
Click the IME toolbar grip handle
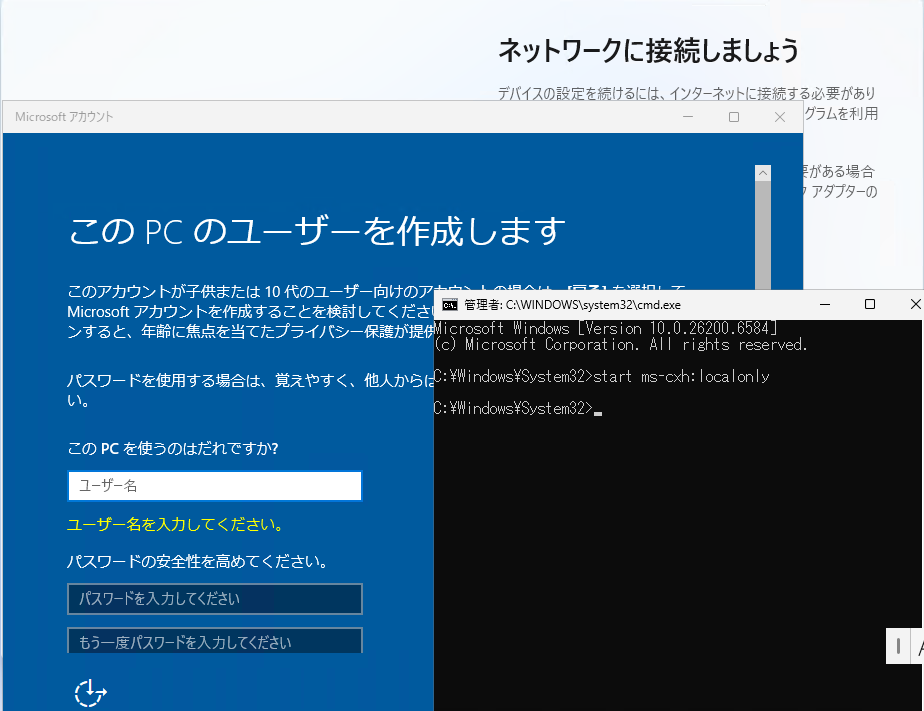click(899, 646)
